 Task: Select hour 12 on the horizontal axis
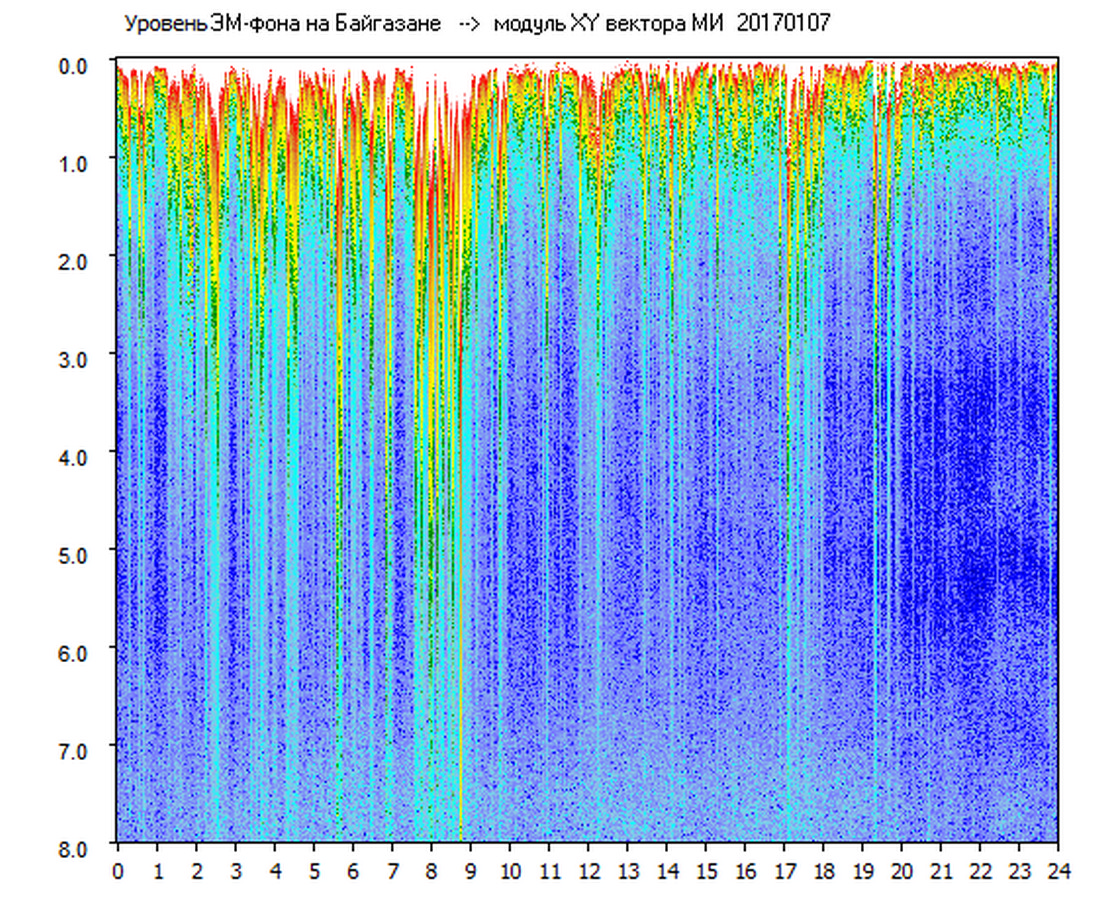pos(588,870)
